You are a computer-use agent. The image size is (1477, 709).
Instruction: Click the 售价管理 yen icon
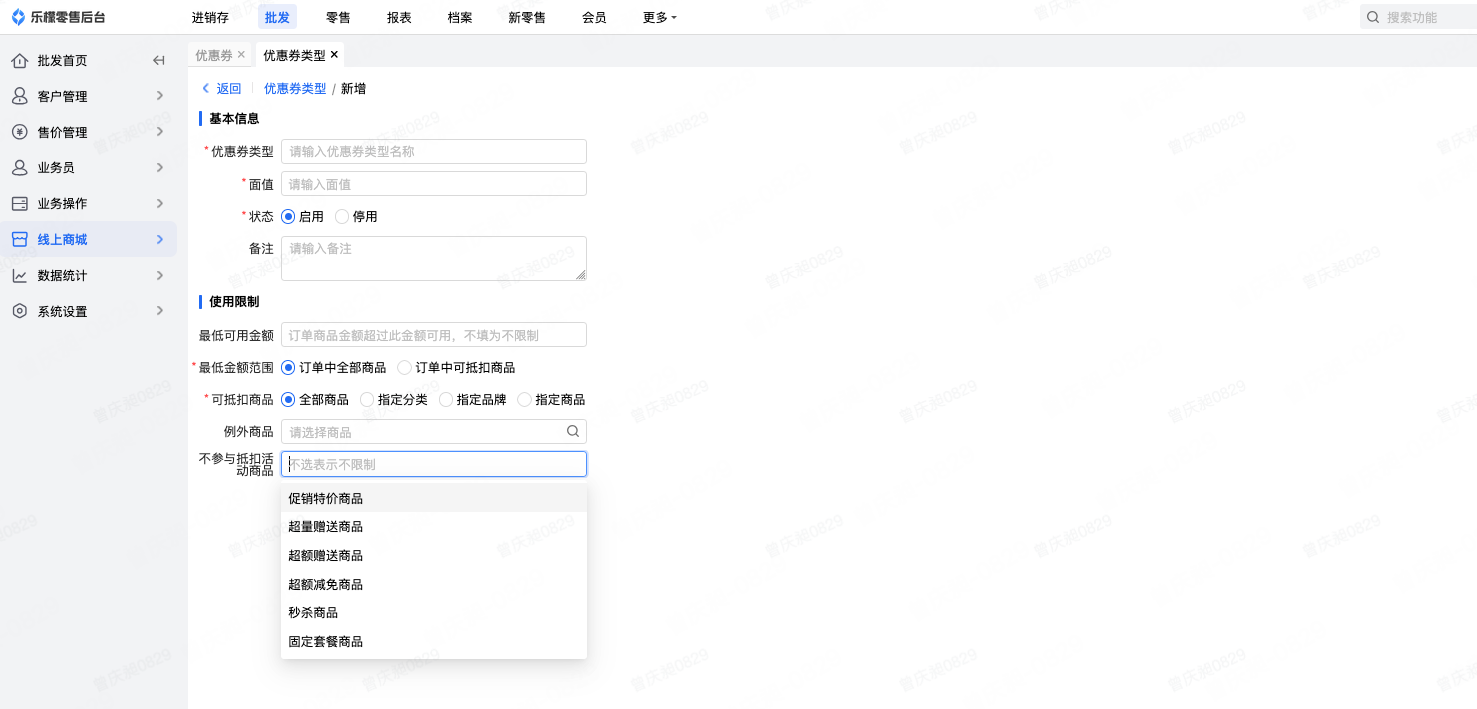tap(19, 132)
